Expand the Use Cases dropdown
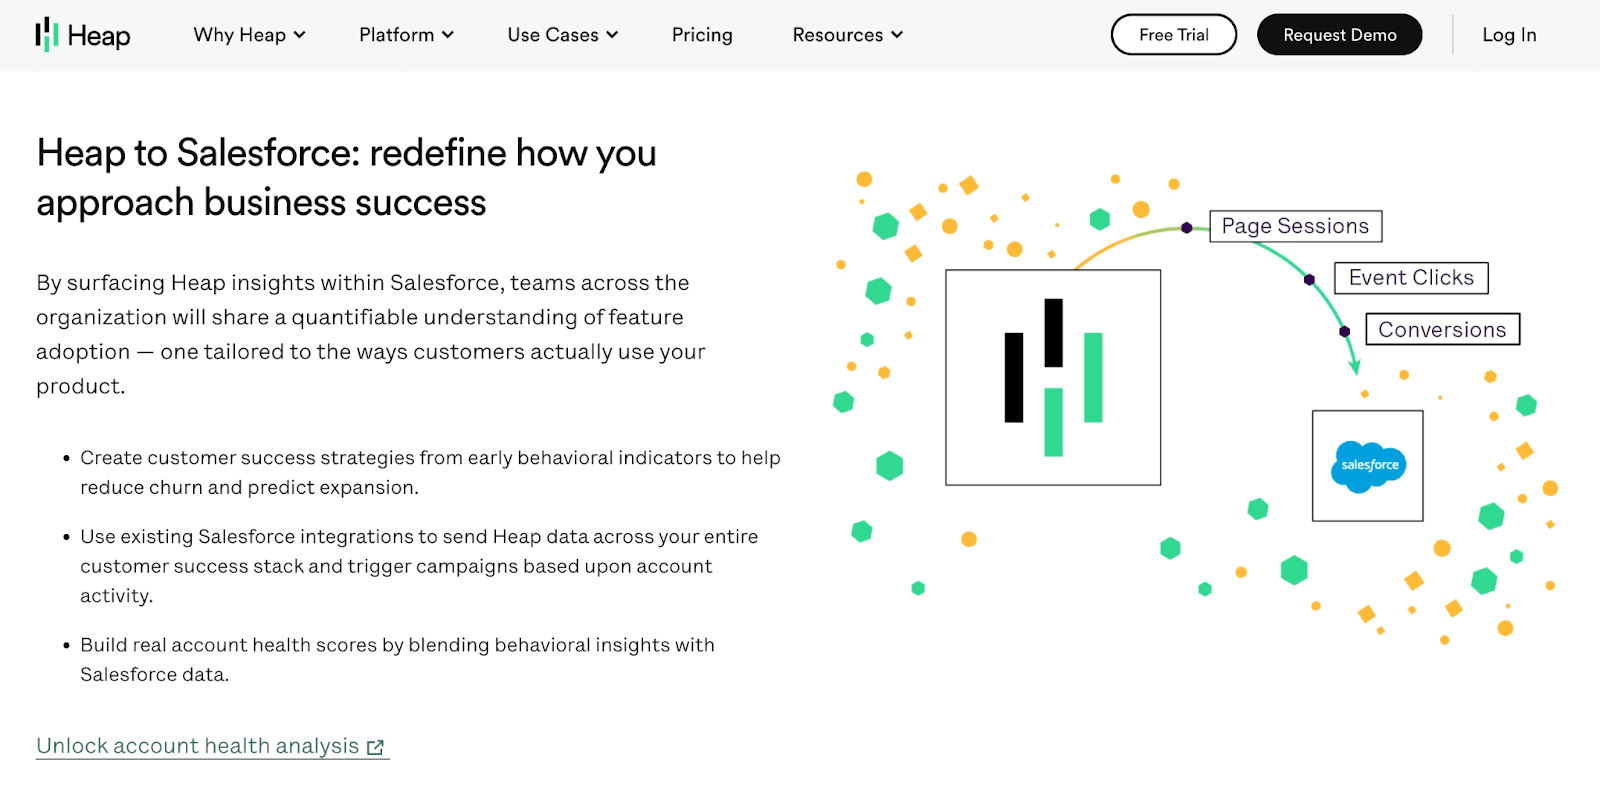Viewport: 1600px width, 802px height. click(562, 35)
